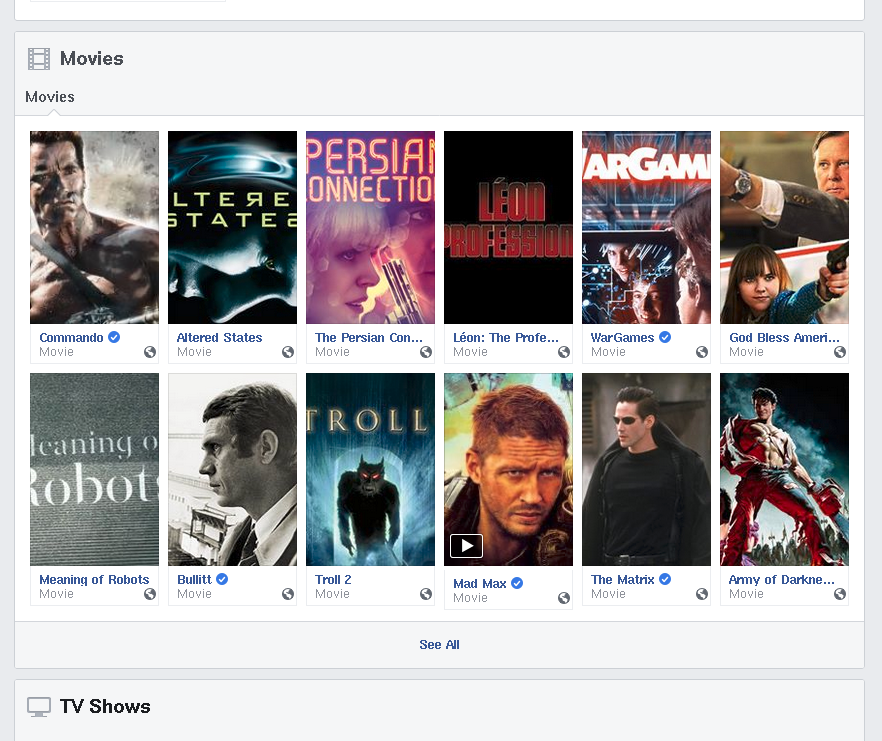The image size is (882, 741).
Task: Open the globe privacy icon for The Matrix
Action: coord(702,594)
